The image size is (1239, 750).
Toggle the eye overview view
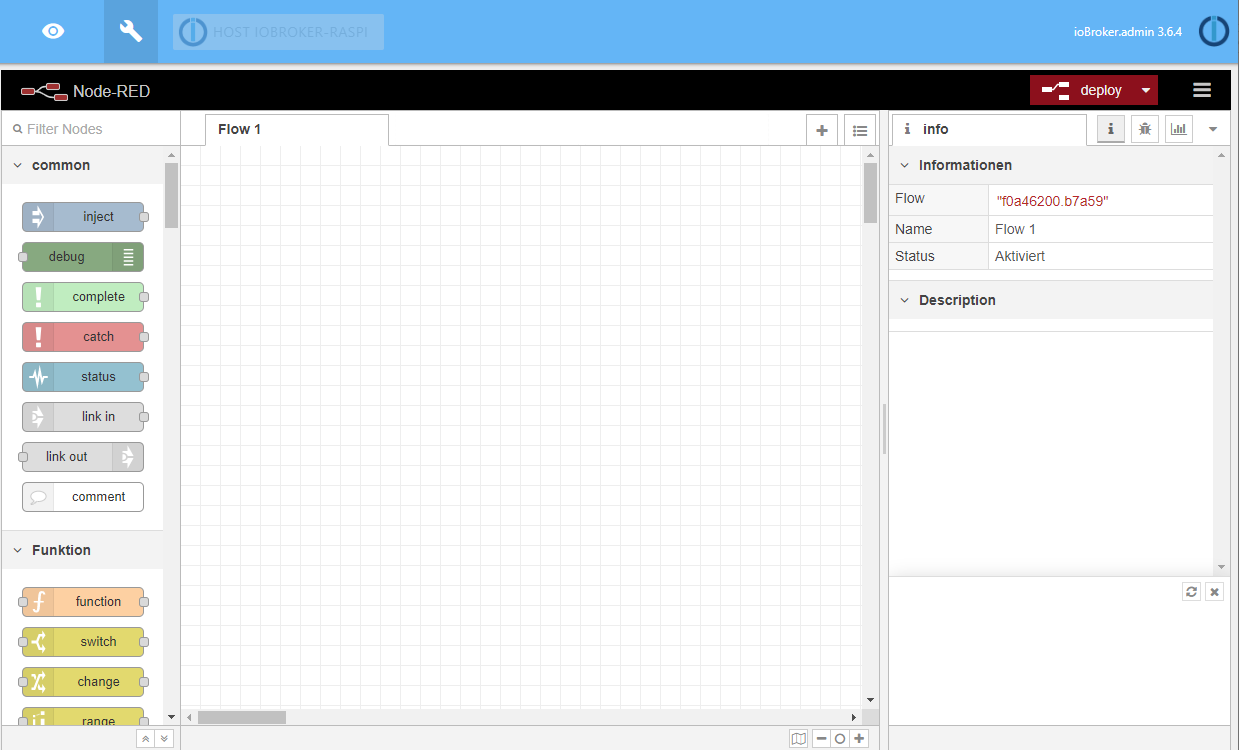(53, 32)
